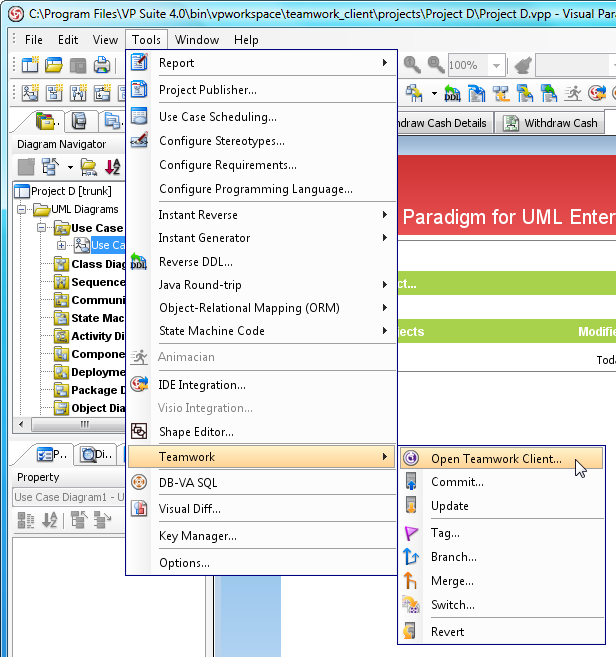Open the Edit menu
Image resolution: width=616 pixels, height=657 pixels.
pyautogui.click(x=68, y=40)
